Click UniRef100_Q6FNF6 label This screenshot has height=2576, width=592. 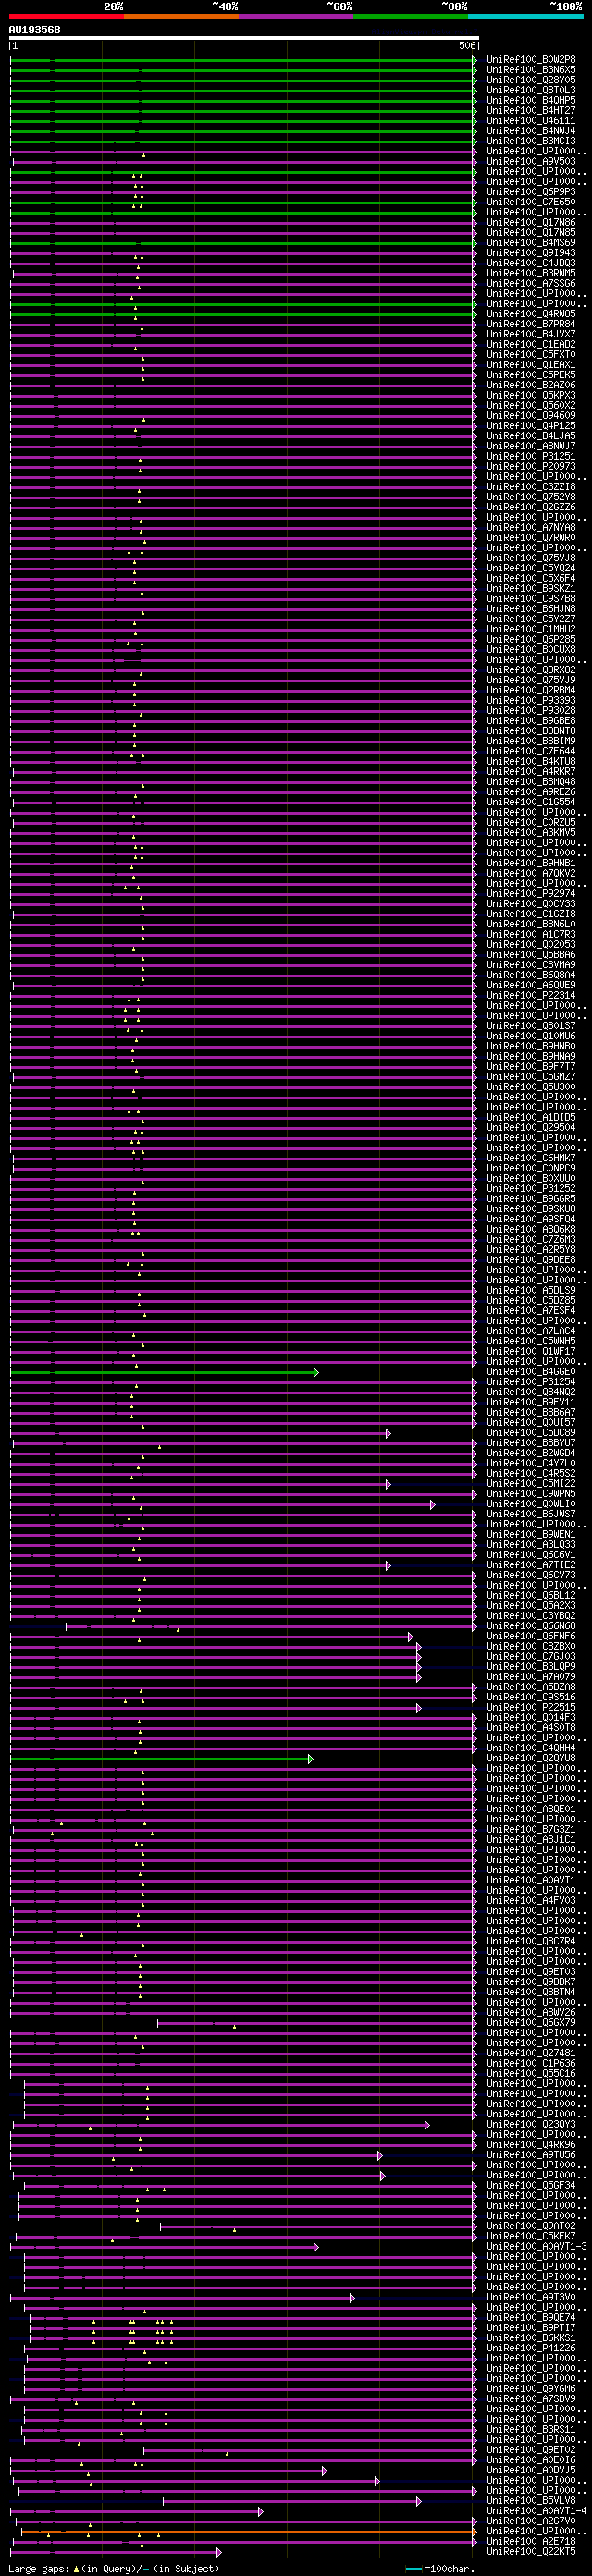coord(531,1636)
